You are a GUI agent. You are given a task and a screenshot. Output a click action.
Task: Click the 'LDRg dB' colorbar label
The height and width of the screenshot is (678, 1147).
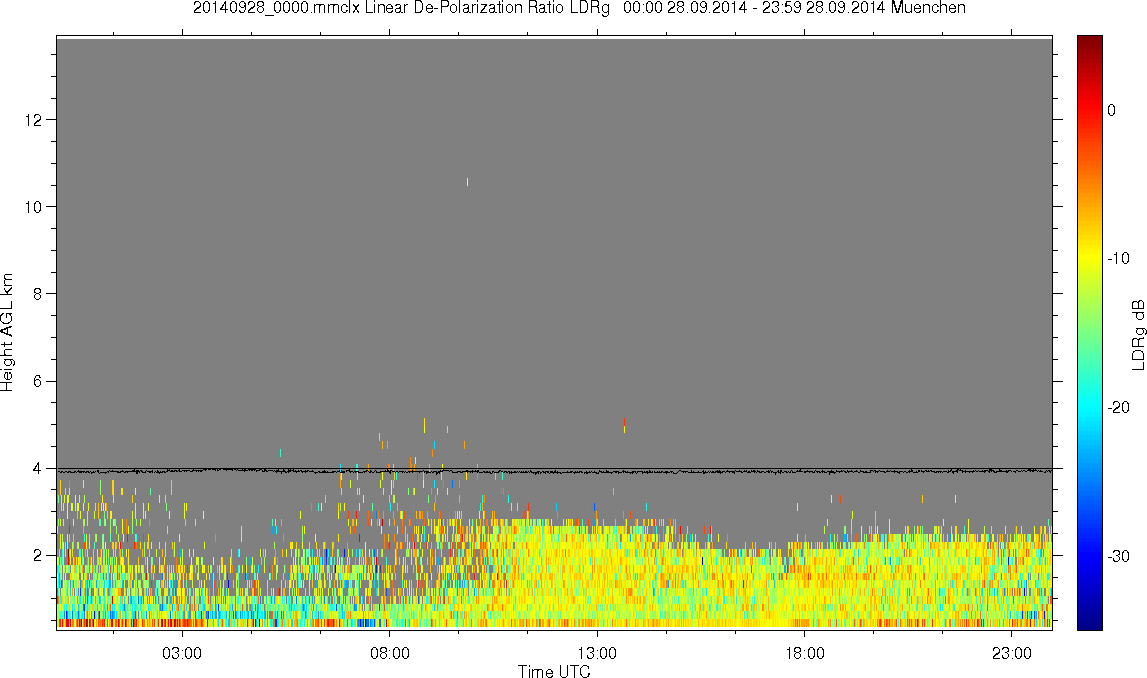(x=1137, y=334)
